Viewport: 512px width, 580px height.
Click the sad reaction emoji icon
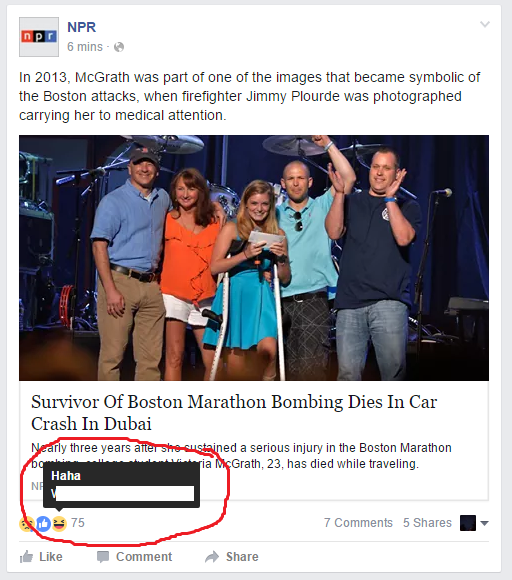[27, 523]
